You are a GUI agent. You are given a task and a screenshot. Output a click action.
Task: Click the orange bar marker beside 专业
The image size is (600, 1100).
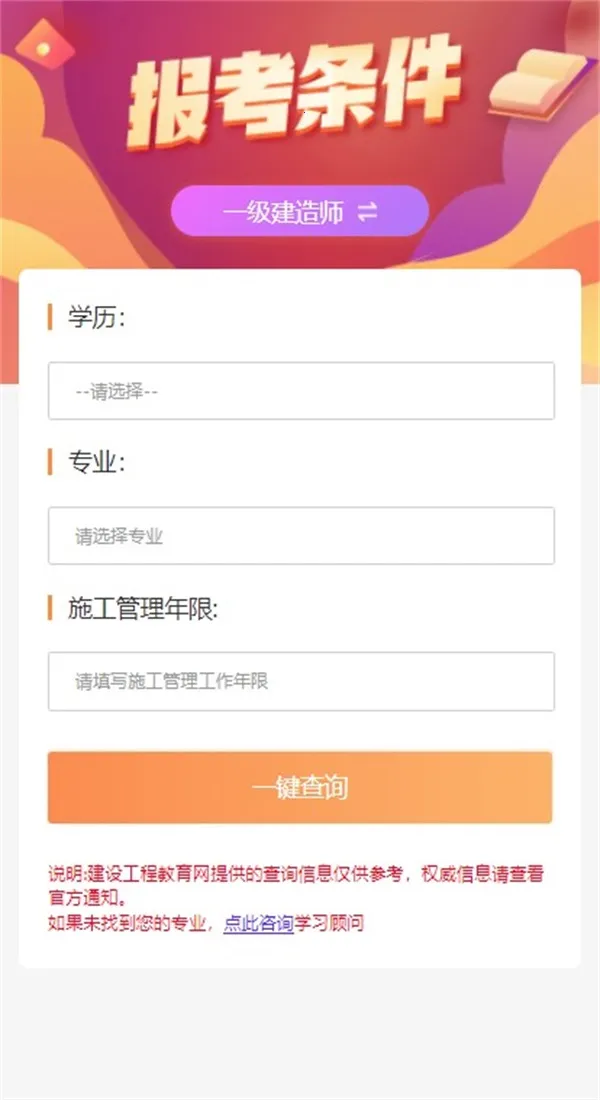tap(50, 463)
